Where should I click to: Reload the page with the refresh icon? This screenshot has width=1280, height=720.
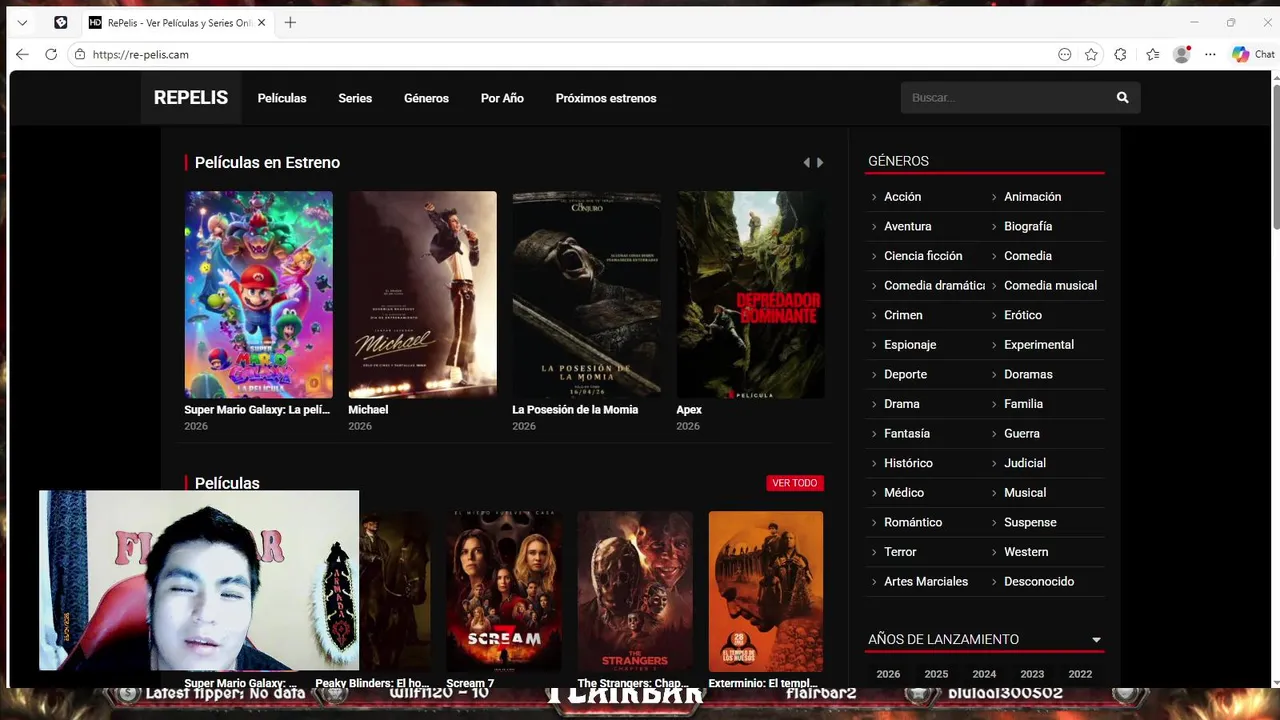coord(51,55)
